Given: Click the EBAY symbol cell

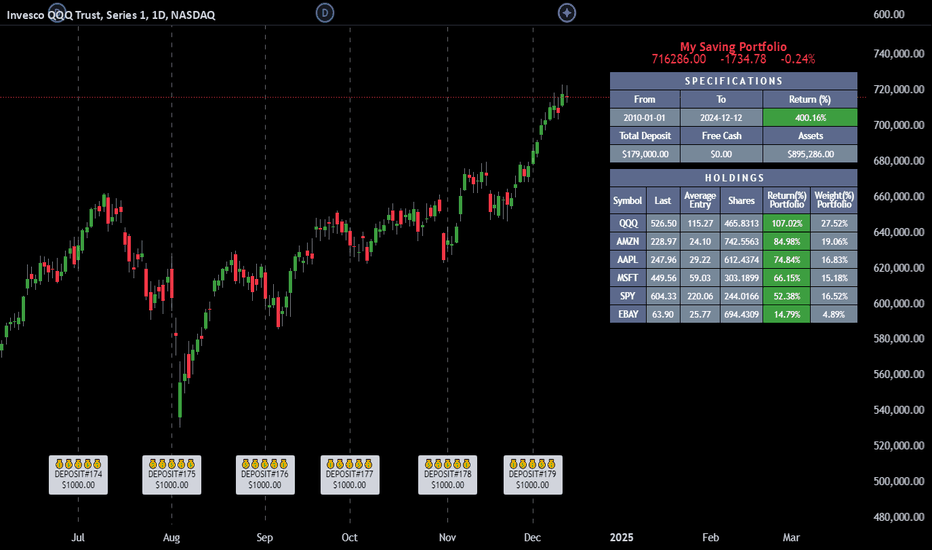Looking at the screenshot, I should (x=628, y=314).
